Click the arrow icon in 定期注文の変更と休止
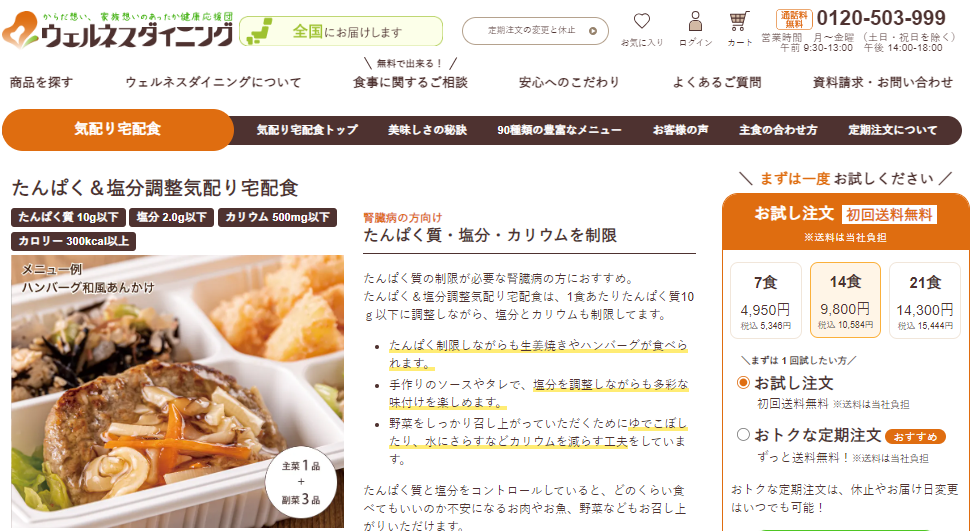This screenshot has height=531, width=972. 593,31
